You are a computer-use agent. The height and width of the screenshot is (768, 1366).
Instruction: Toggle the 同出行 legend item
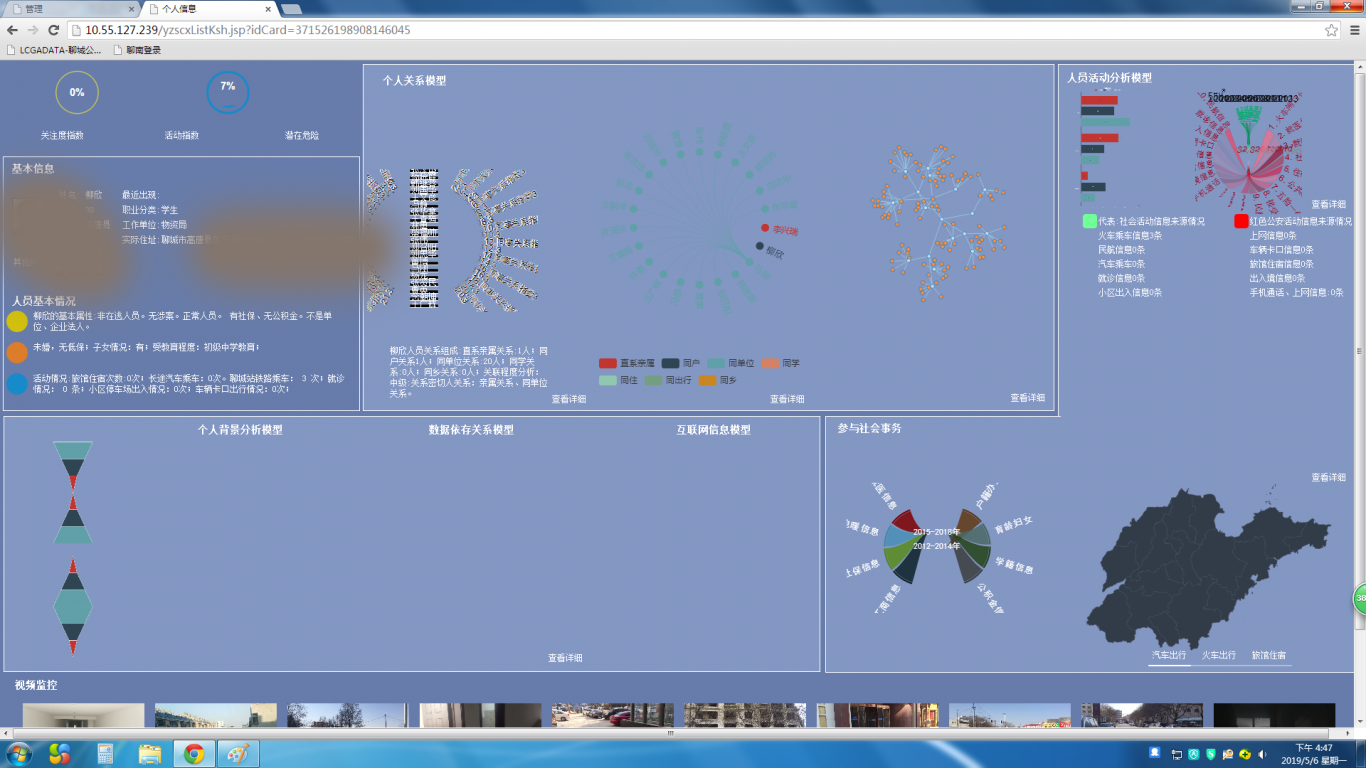coord(668,380)
